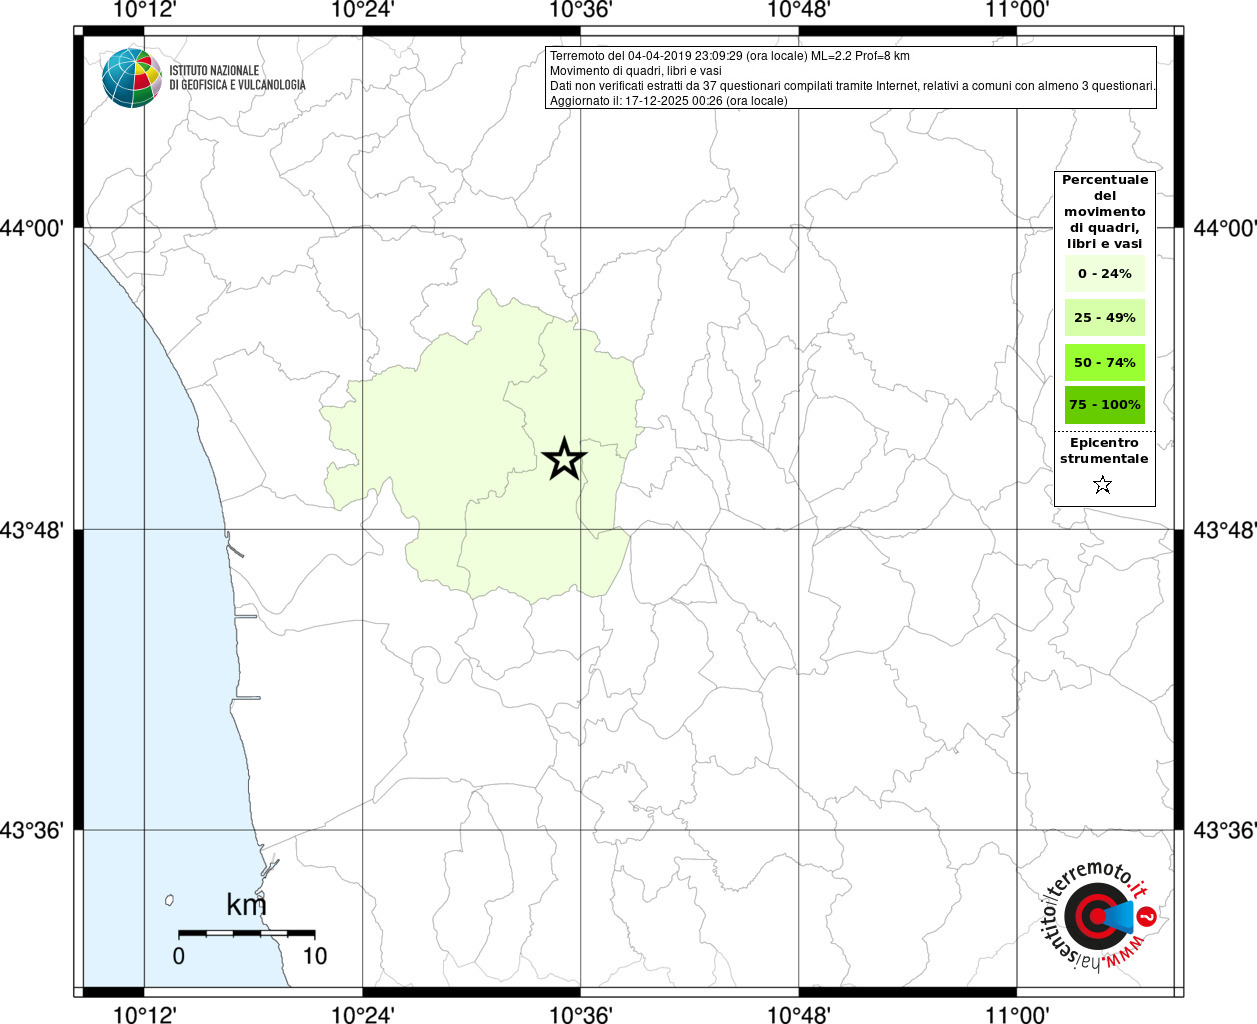Click the left latitude label 43°48'
The image size is (1257, 1024).
[31, 530]
